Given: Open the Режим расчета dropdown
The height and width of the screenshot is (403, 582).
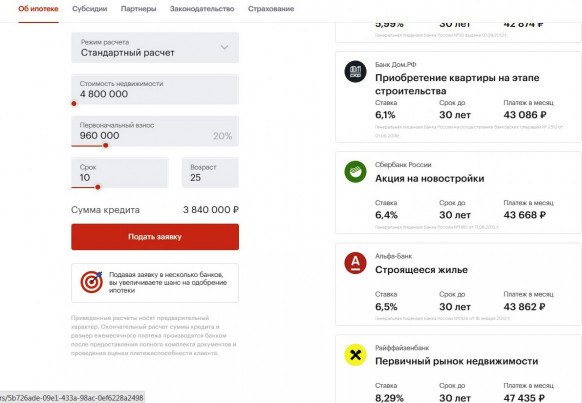Looking at the screenshot, I should point(155,47).
